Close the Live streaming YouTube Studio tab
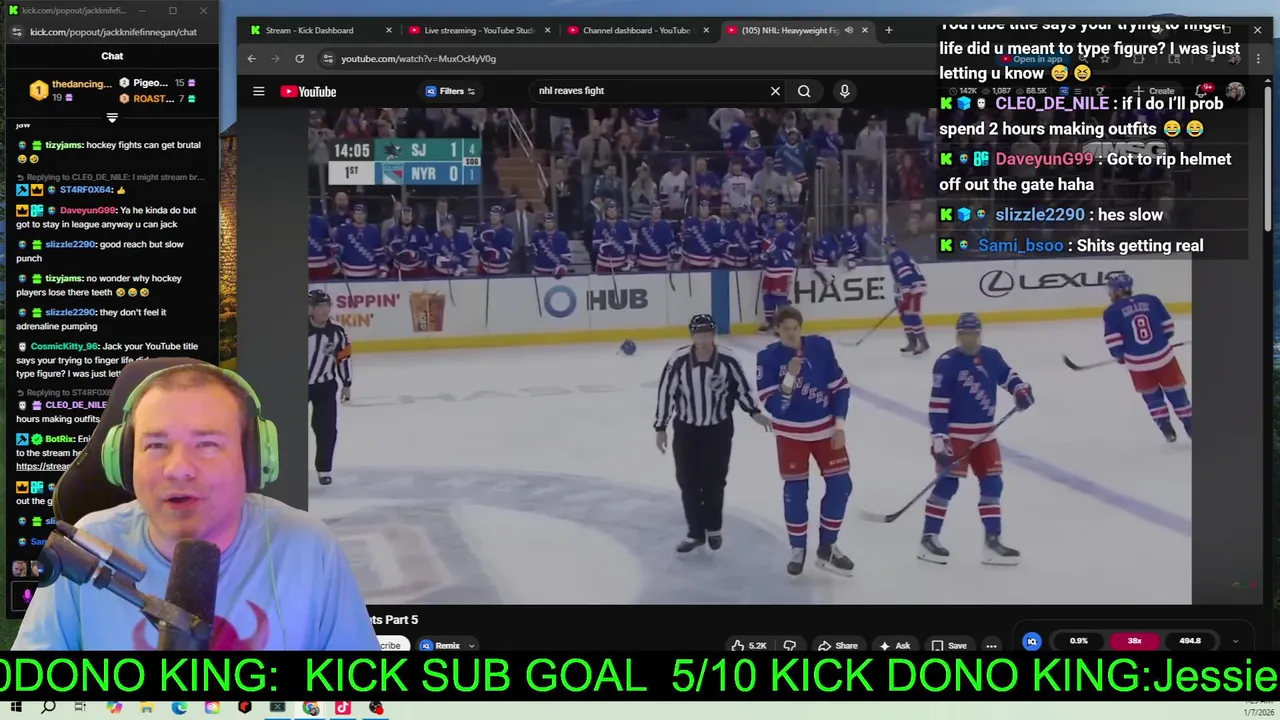1280x720 pixels. [547, 30]
